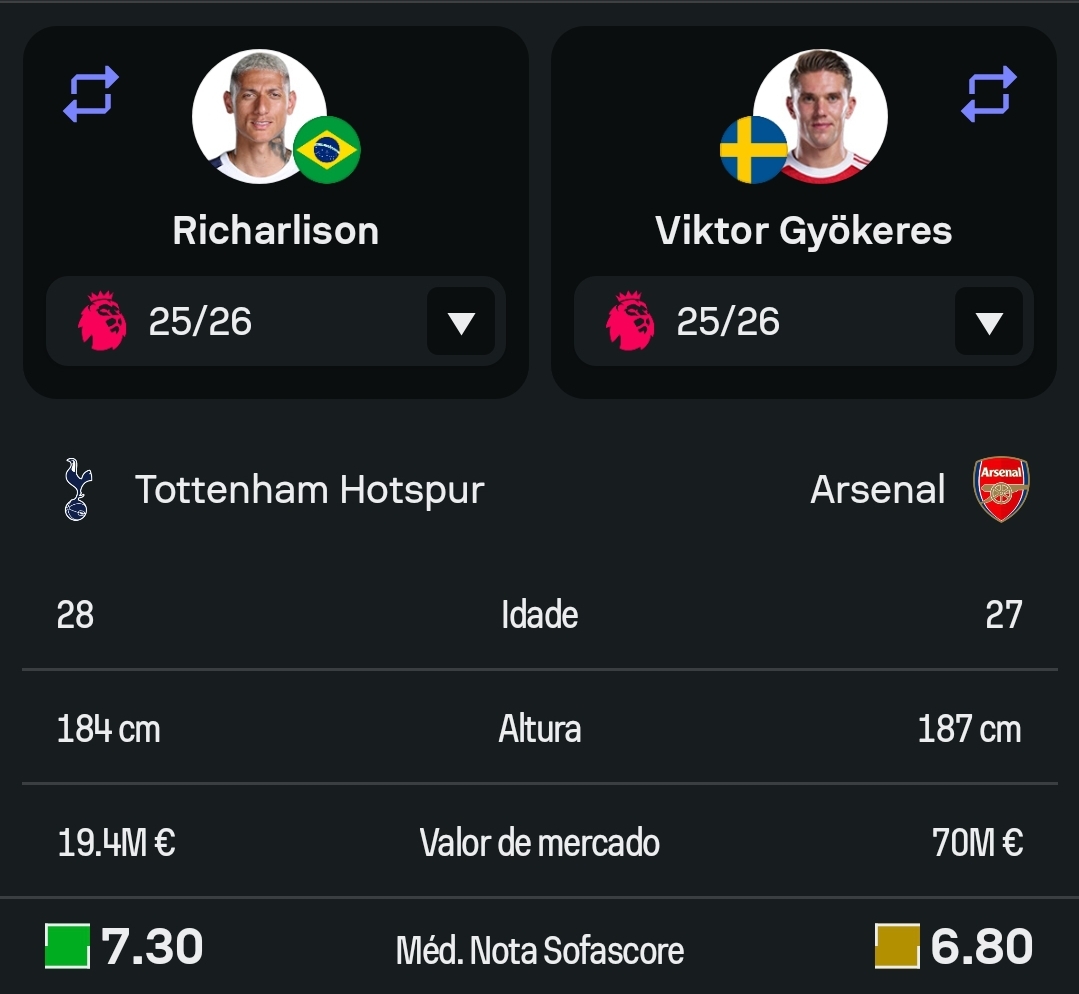
Task: Click Richarlison's Premier League lion logo
Action: click(x=102, y=321)
